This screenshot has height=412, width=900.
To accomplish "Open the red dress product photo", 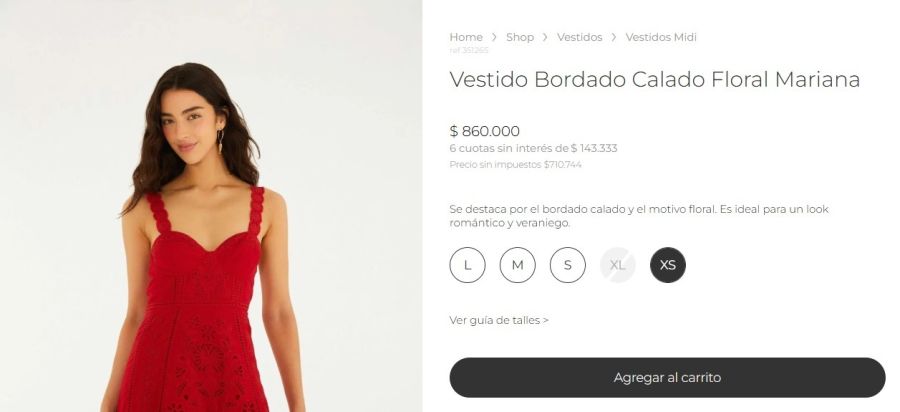I will [211, 206].
